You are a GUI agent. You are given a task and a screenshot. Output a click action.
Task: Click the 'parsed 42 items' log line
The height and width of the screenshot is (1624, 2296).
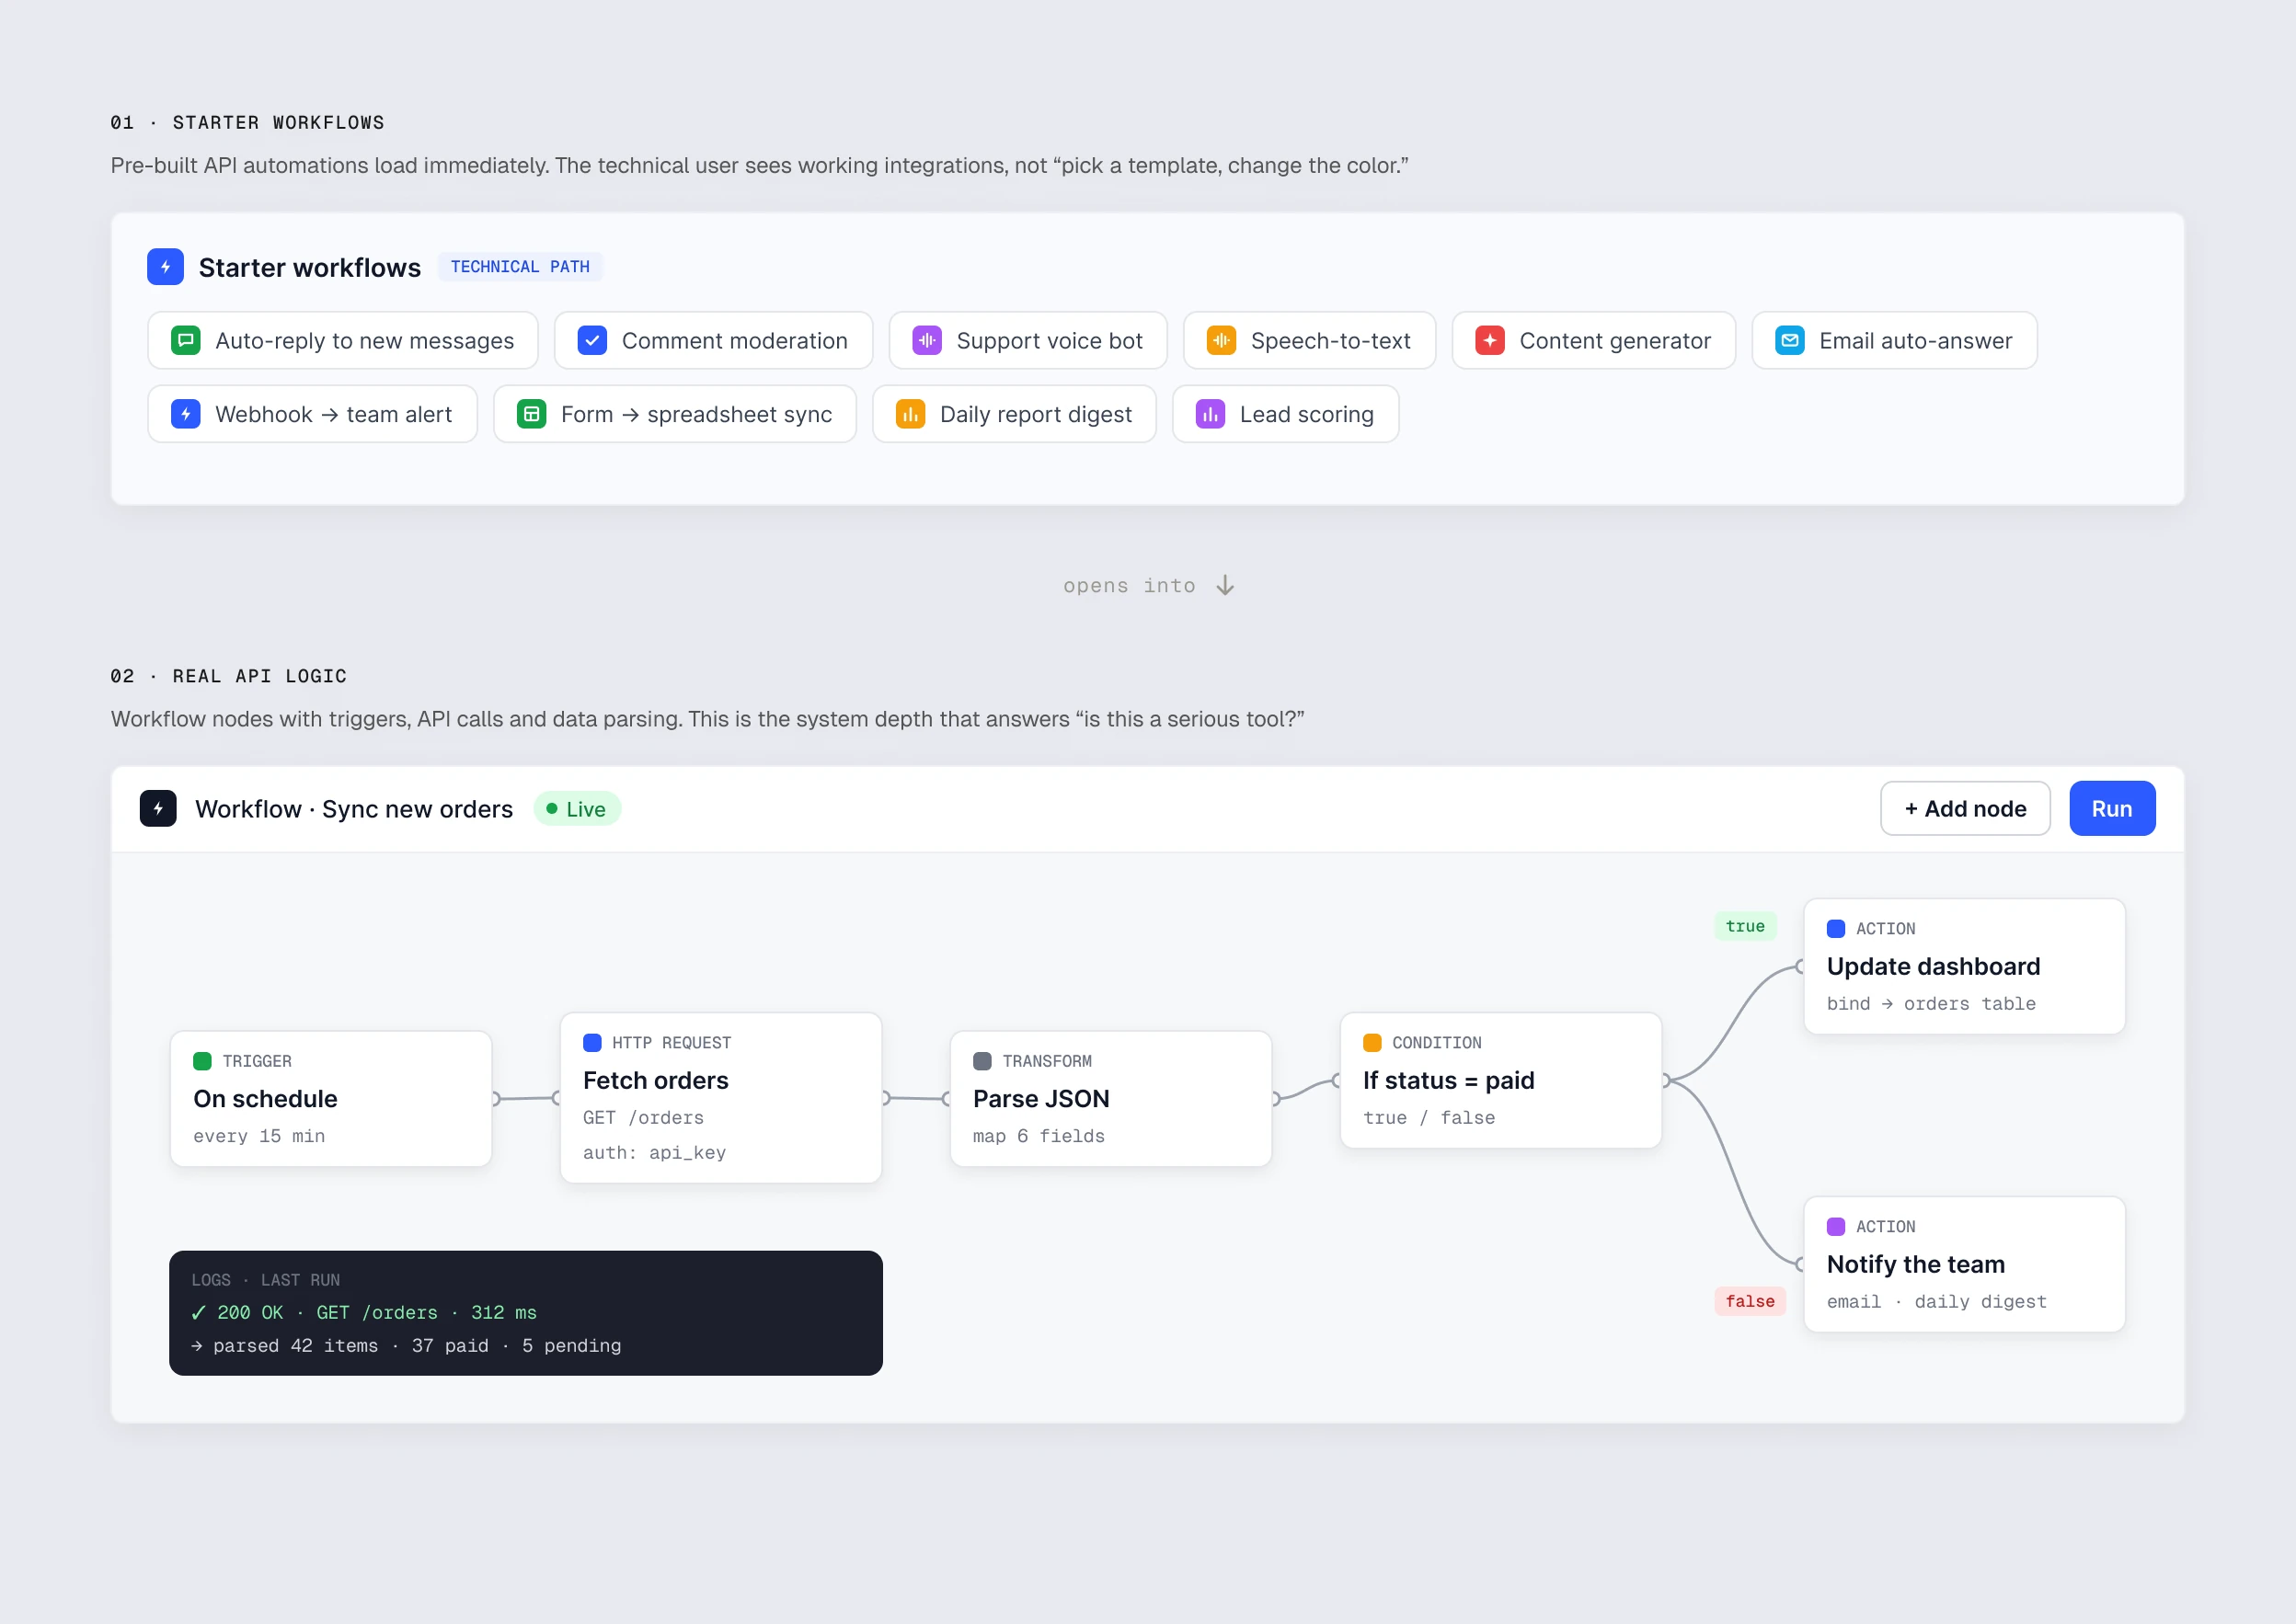(x=406, y=1346)
